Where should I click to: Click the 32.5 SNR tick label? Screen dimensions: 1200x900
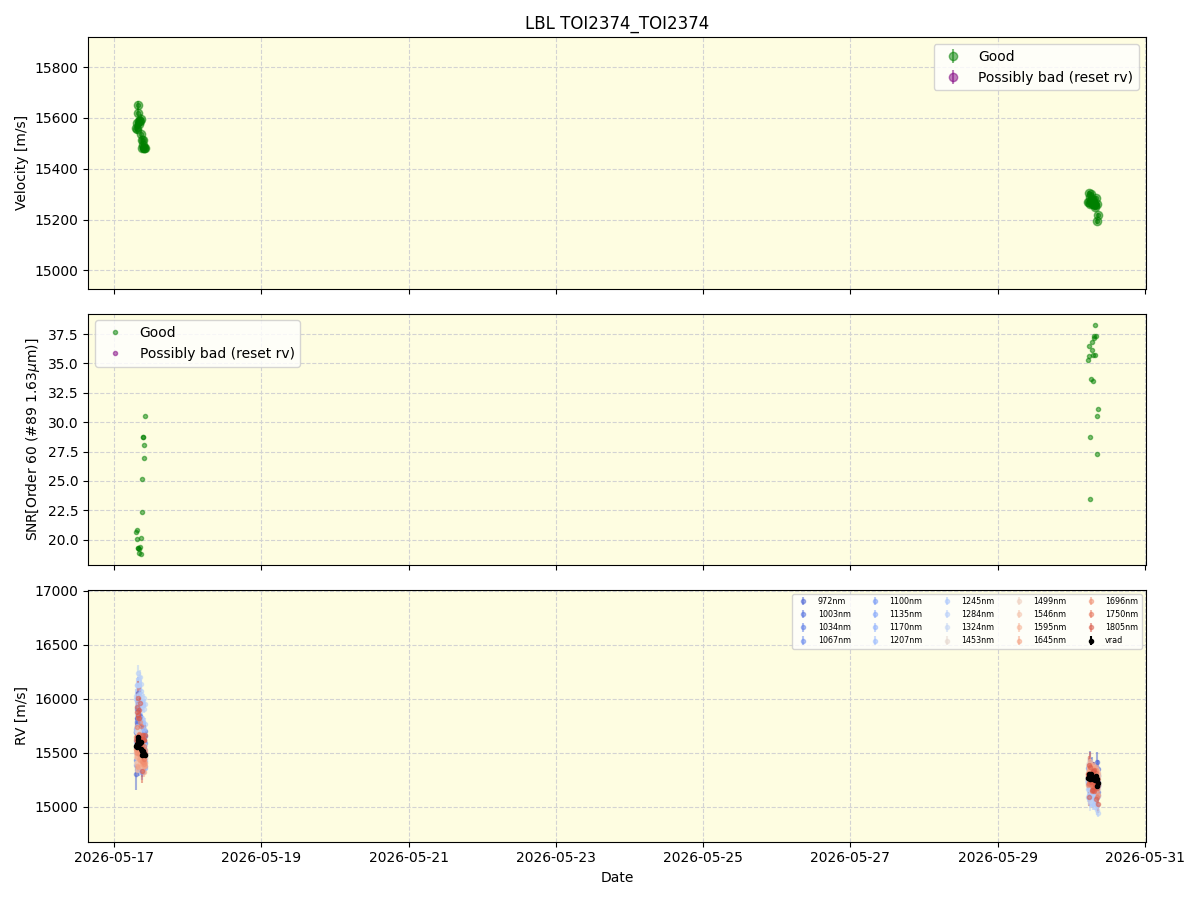click(x=65, y=394)
